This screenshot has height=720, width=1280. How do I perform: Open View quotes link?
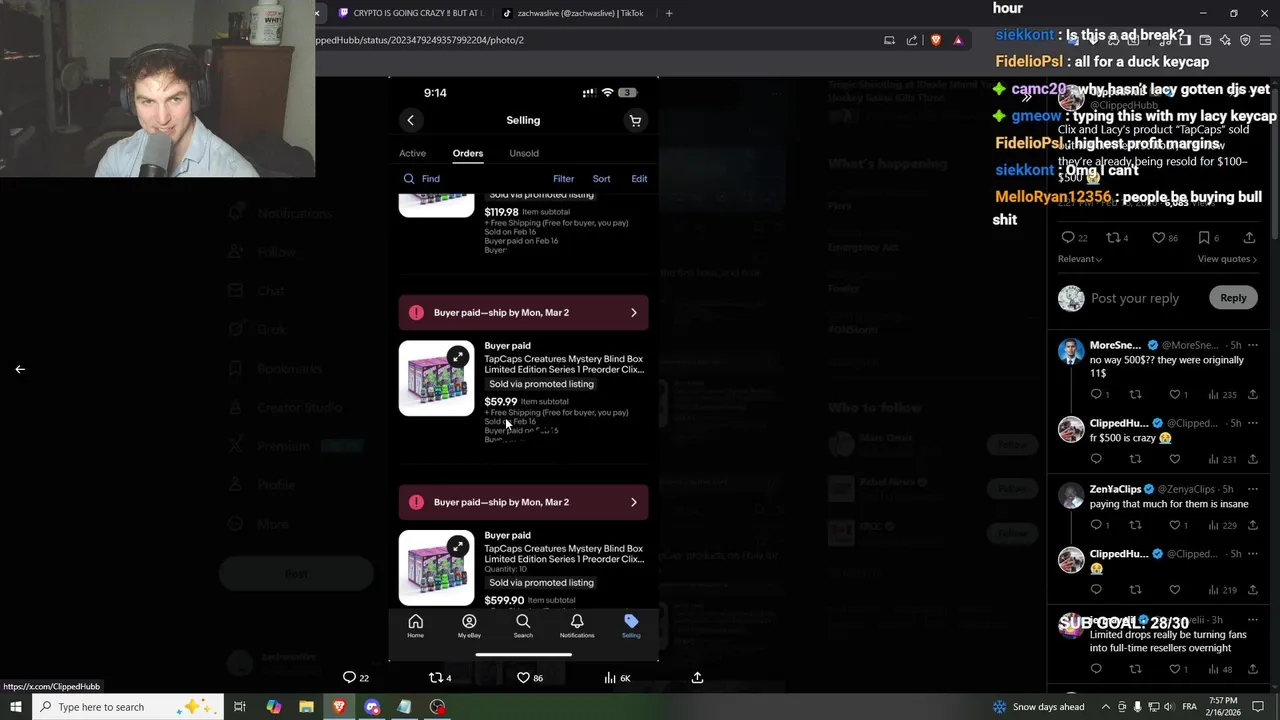pos(1227,259)
